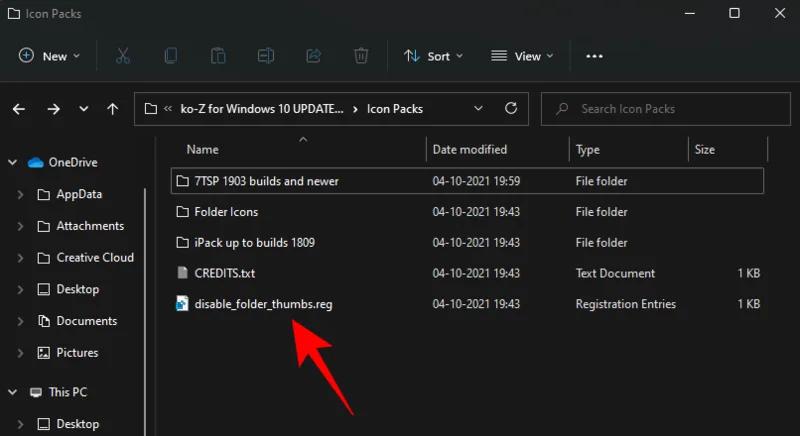Select Creative Cloud in navigation pane
Screen dimensions: 800x436
coord(95,258)
